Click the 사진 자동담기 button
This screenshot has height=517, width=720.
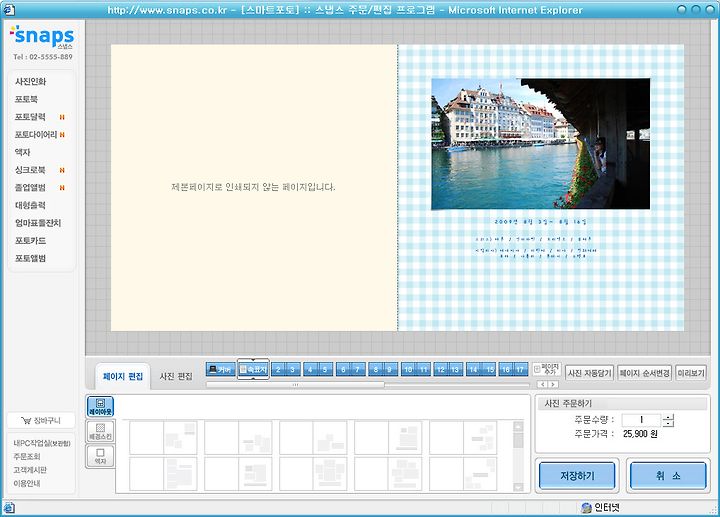click(590, 373)
